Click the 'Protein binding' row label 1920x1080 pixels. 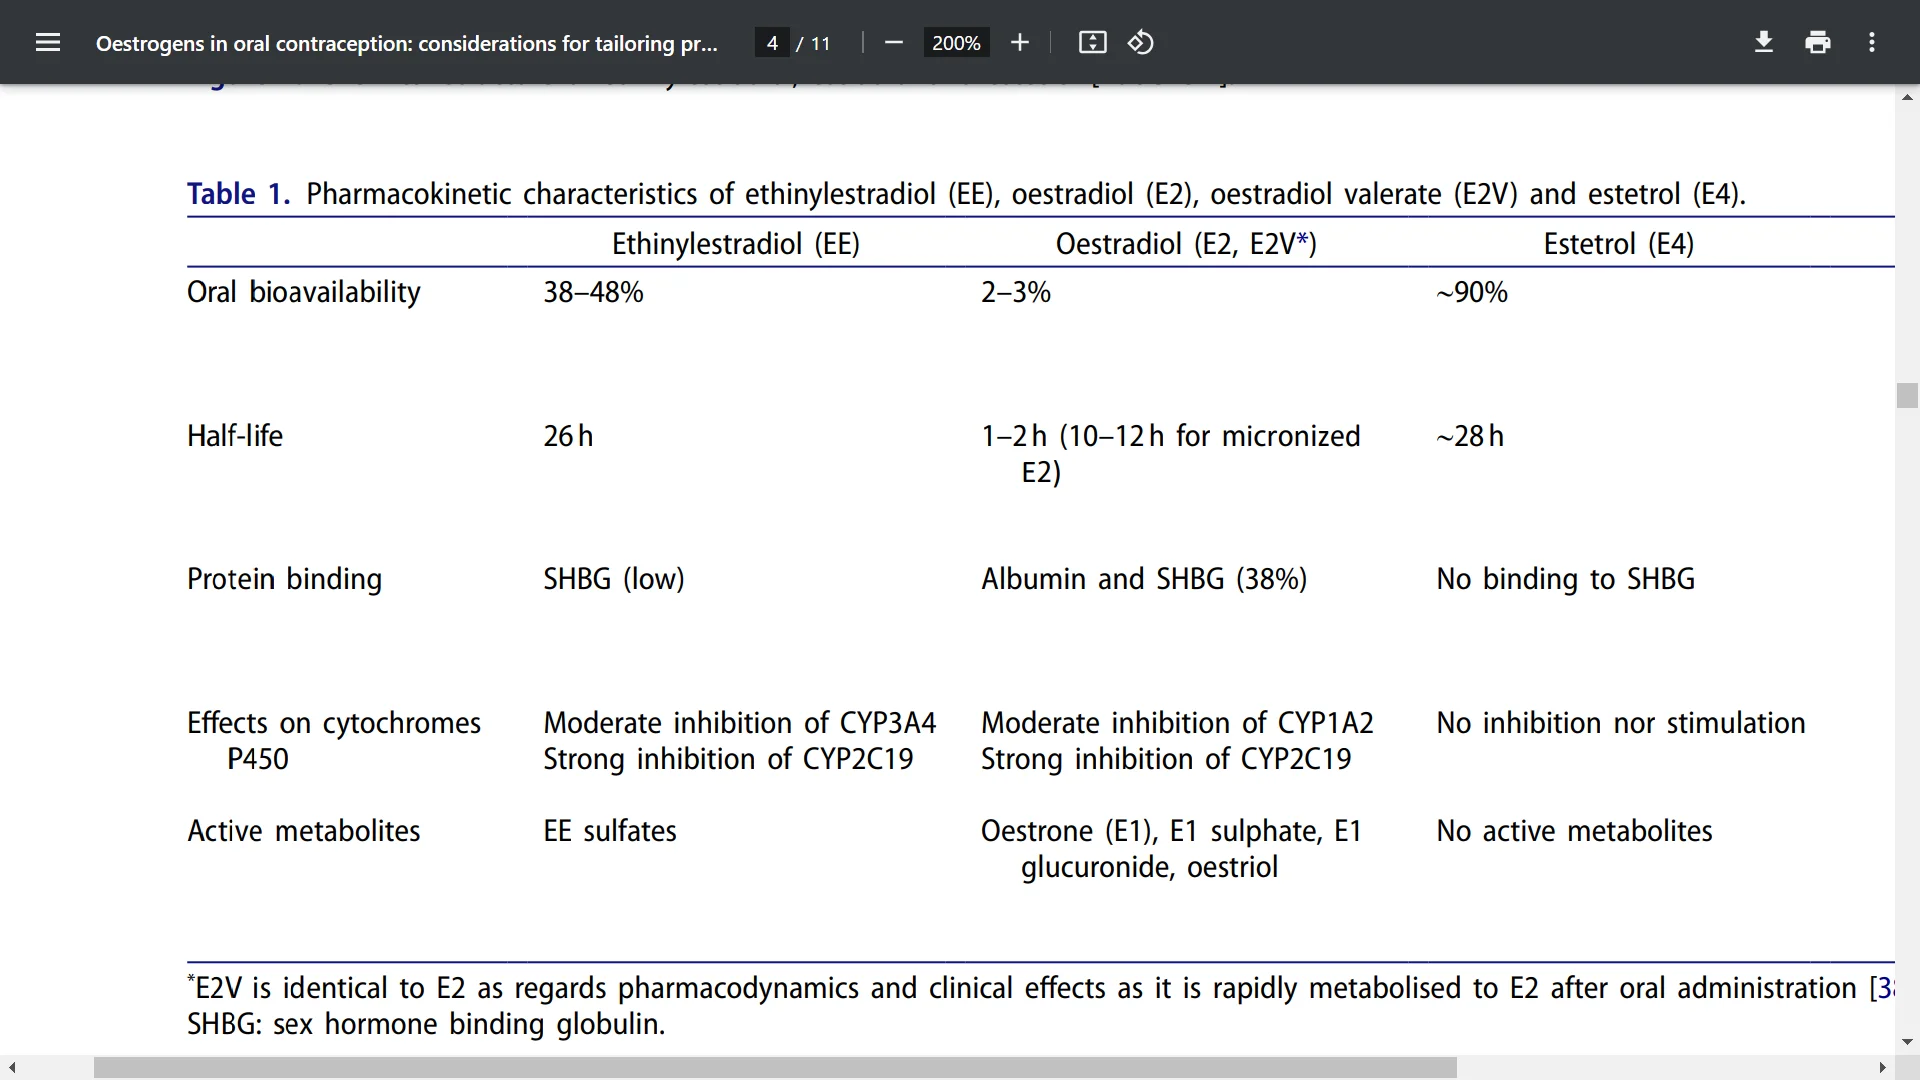[x=284, y=579]
